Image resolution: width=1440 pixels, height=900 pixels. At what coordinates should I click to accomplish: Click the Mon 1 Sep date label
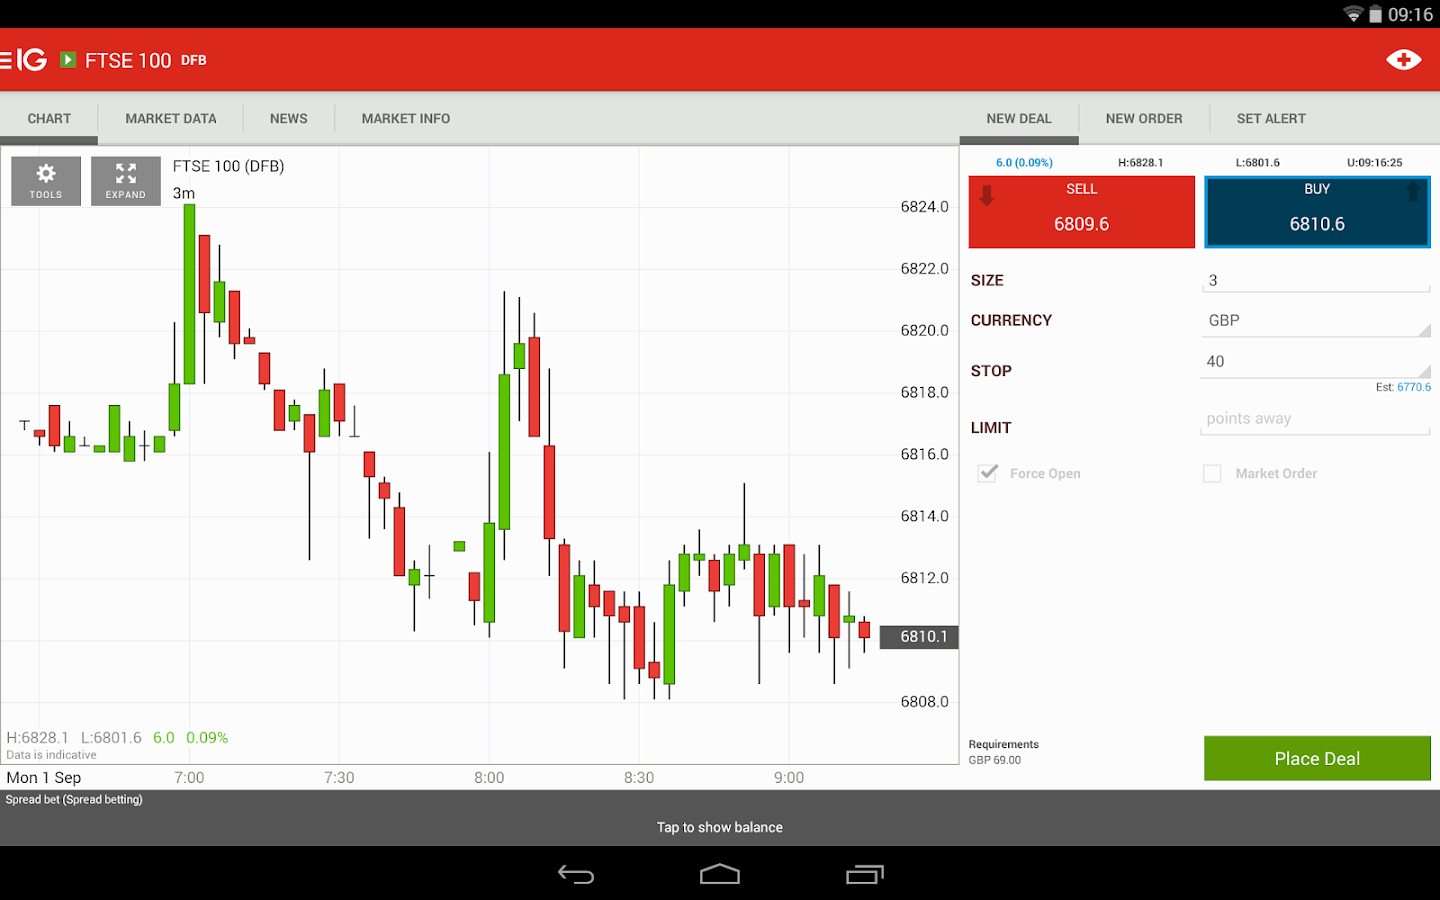[x=44, y=778]
